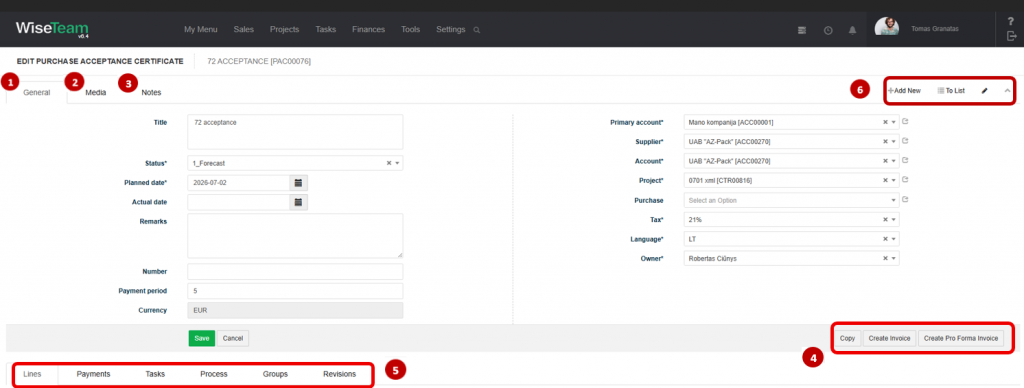The height and width of the screenshot is (388, 1024).
Task: Open the Tools menu
Action: pyautogui.click(x=411, y=29)
